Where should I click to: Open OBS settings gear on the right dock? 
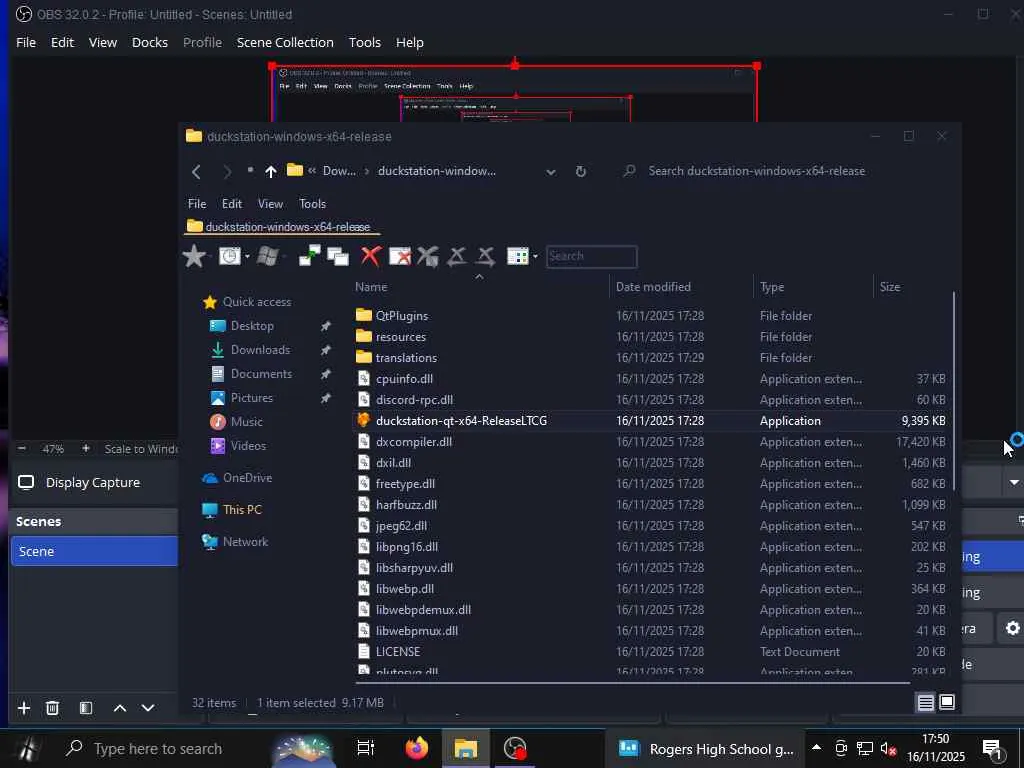(x=1012, y=628)
